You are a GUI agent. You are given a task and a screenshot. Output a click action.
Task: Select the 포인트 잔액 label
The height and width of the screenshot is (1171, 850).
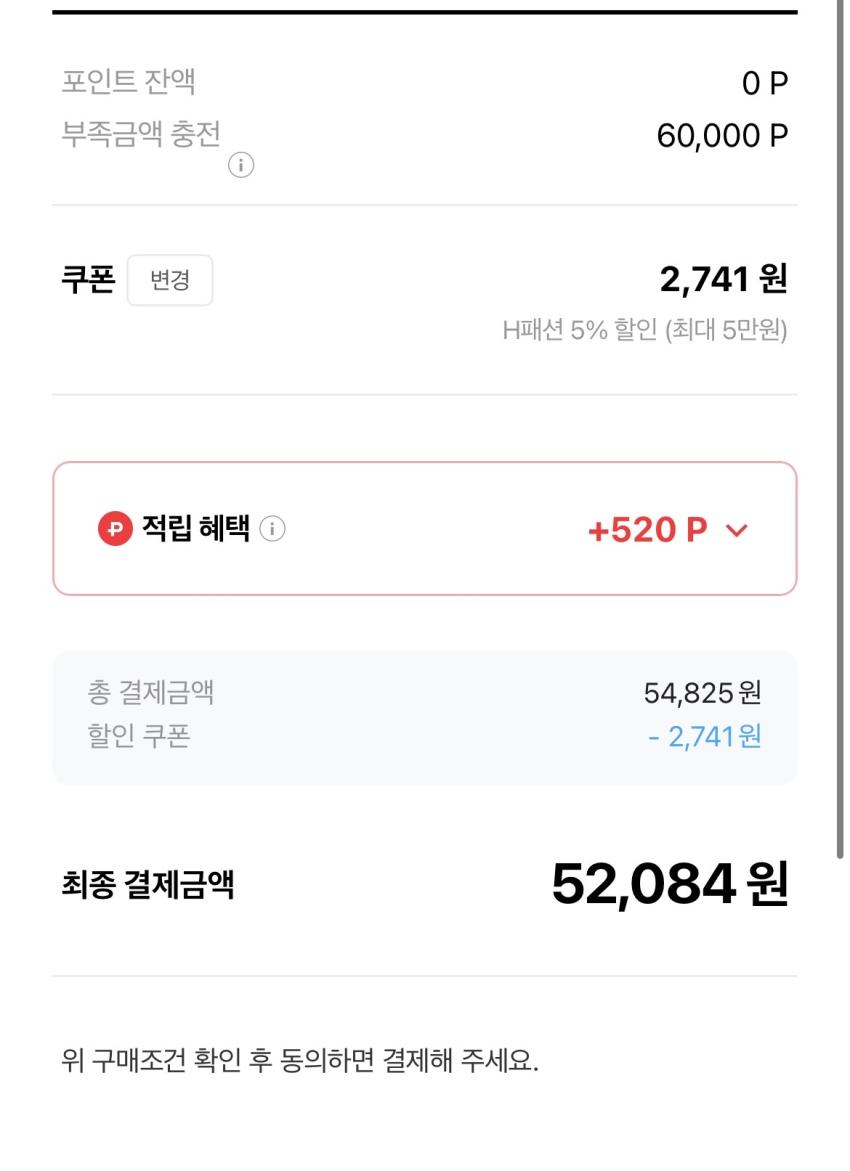128,81
